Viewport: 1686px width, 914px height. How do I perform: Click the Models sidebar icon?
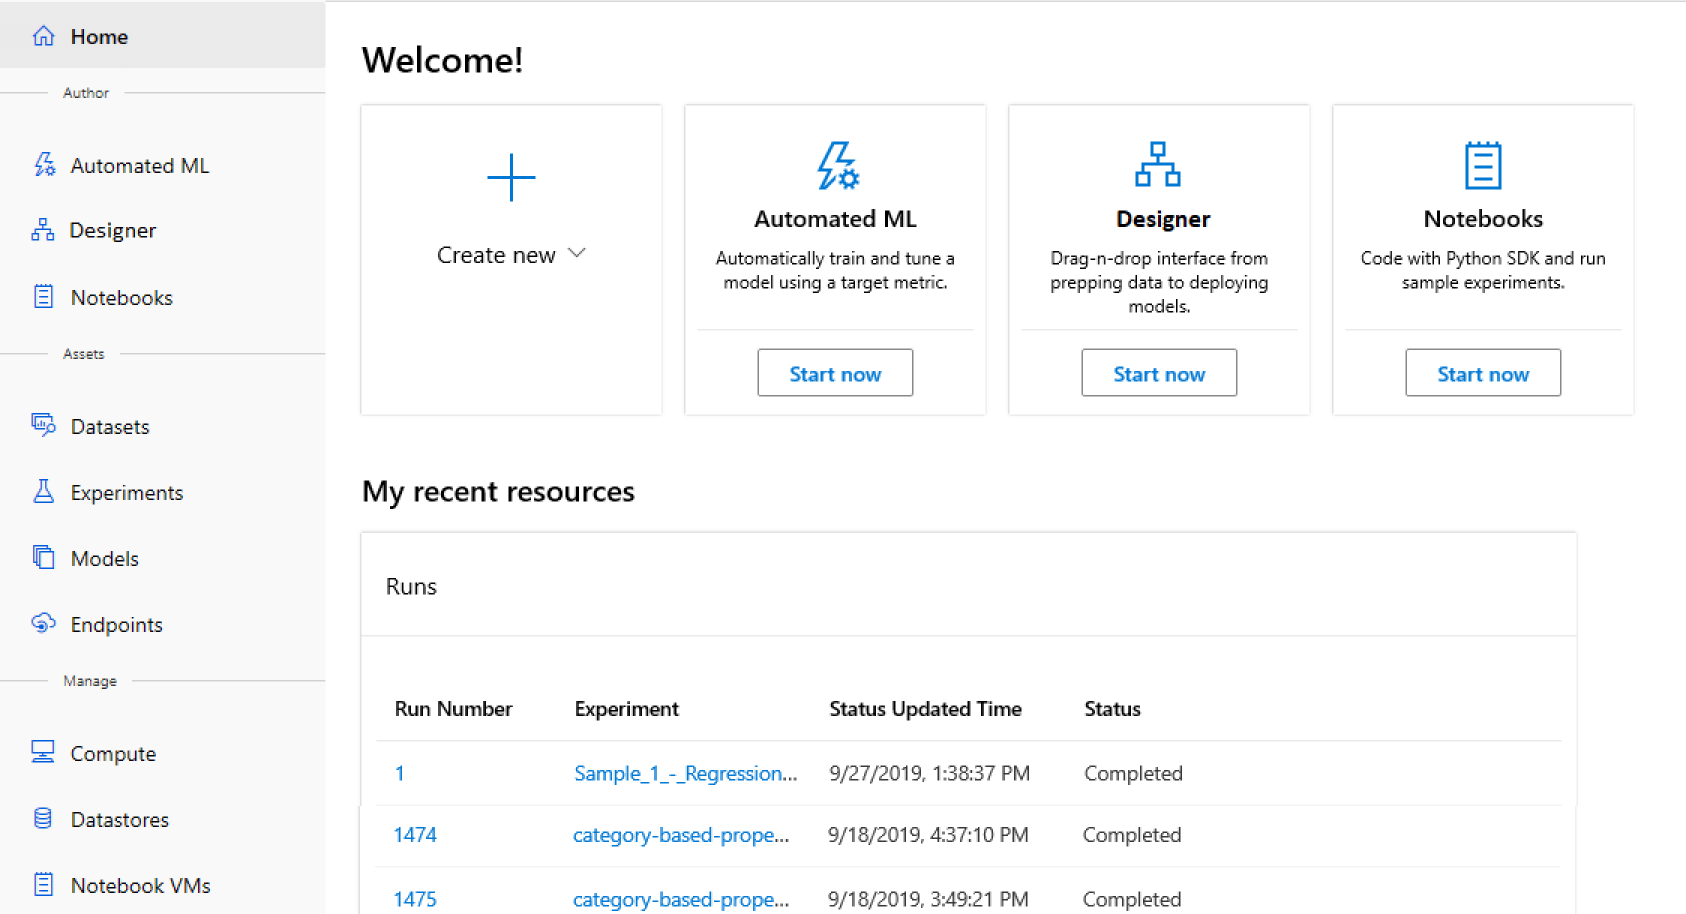[x=43, y=557]
